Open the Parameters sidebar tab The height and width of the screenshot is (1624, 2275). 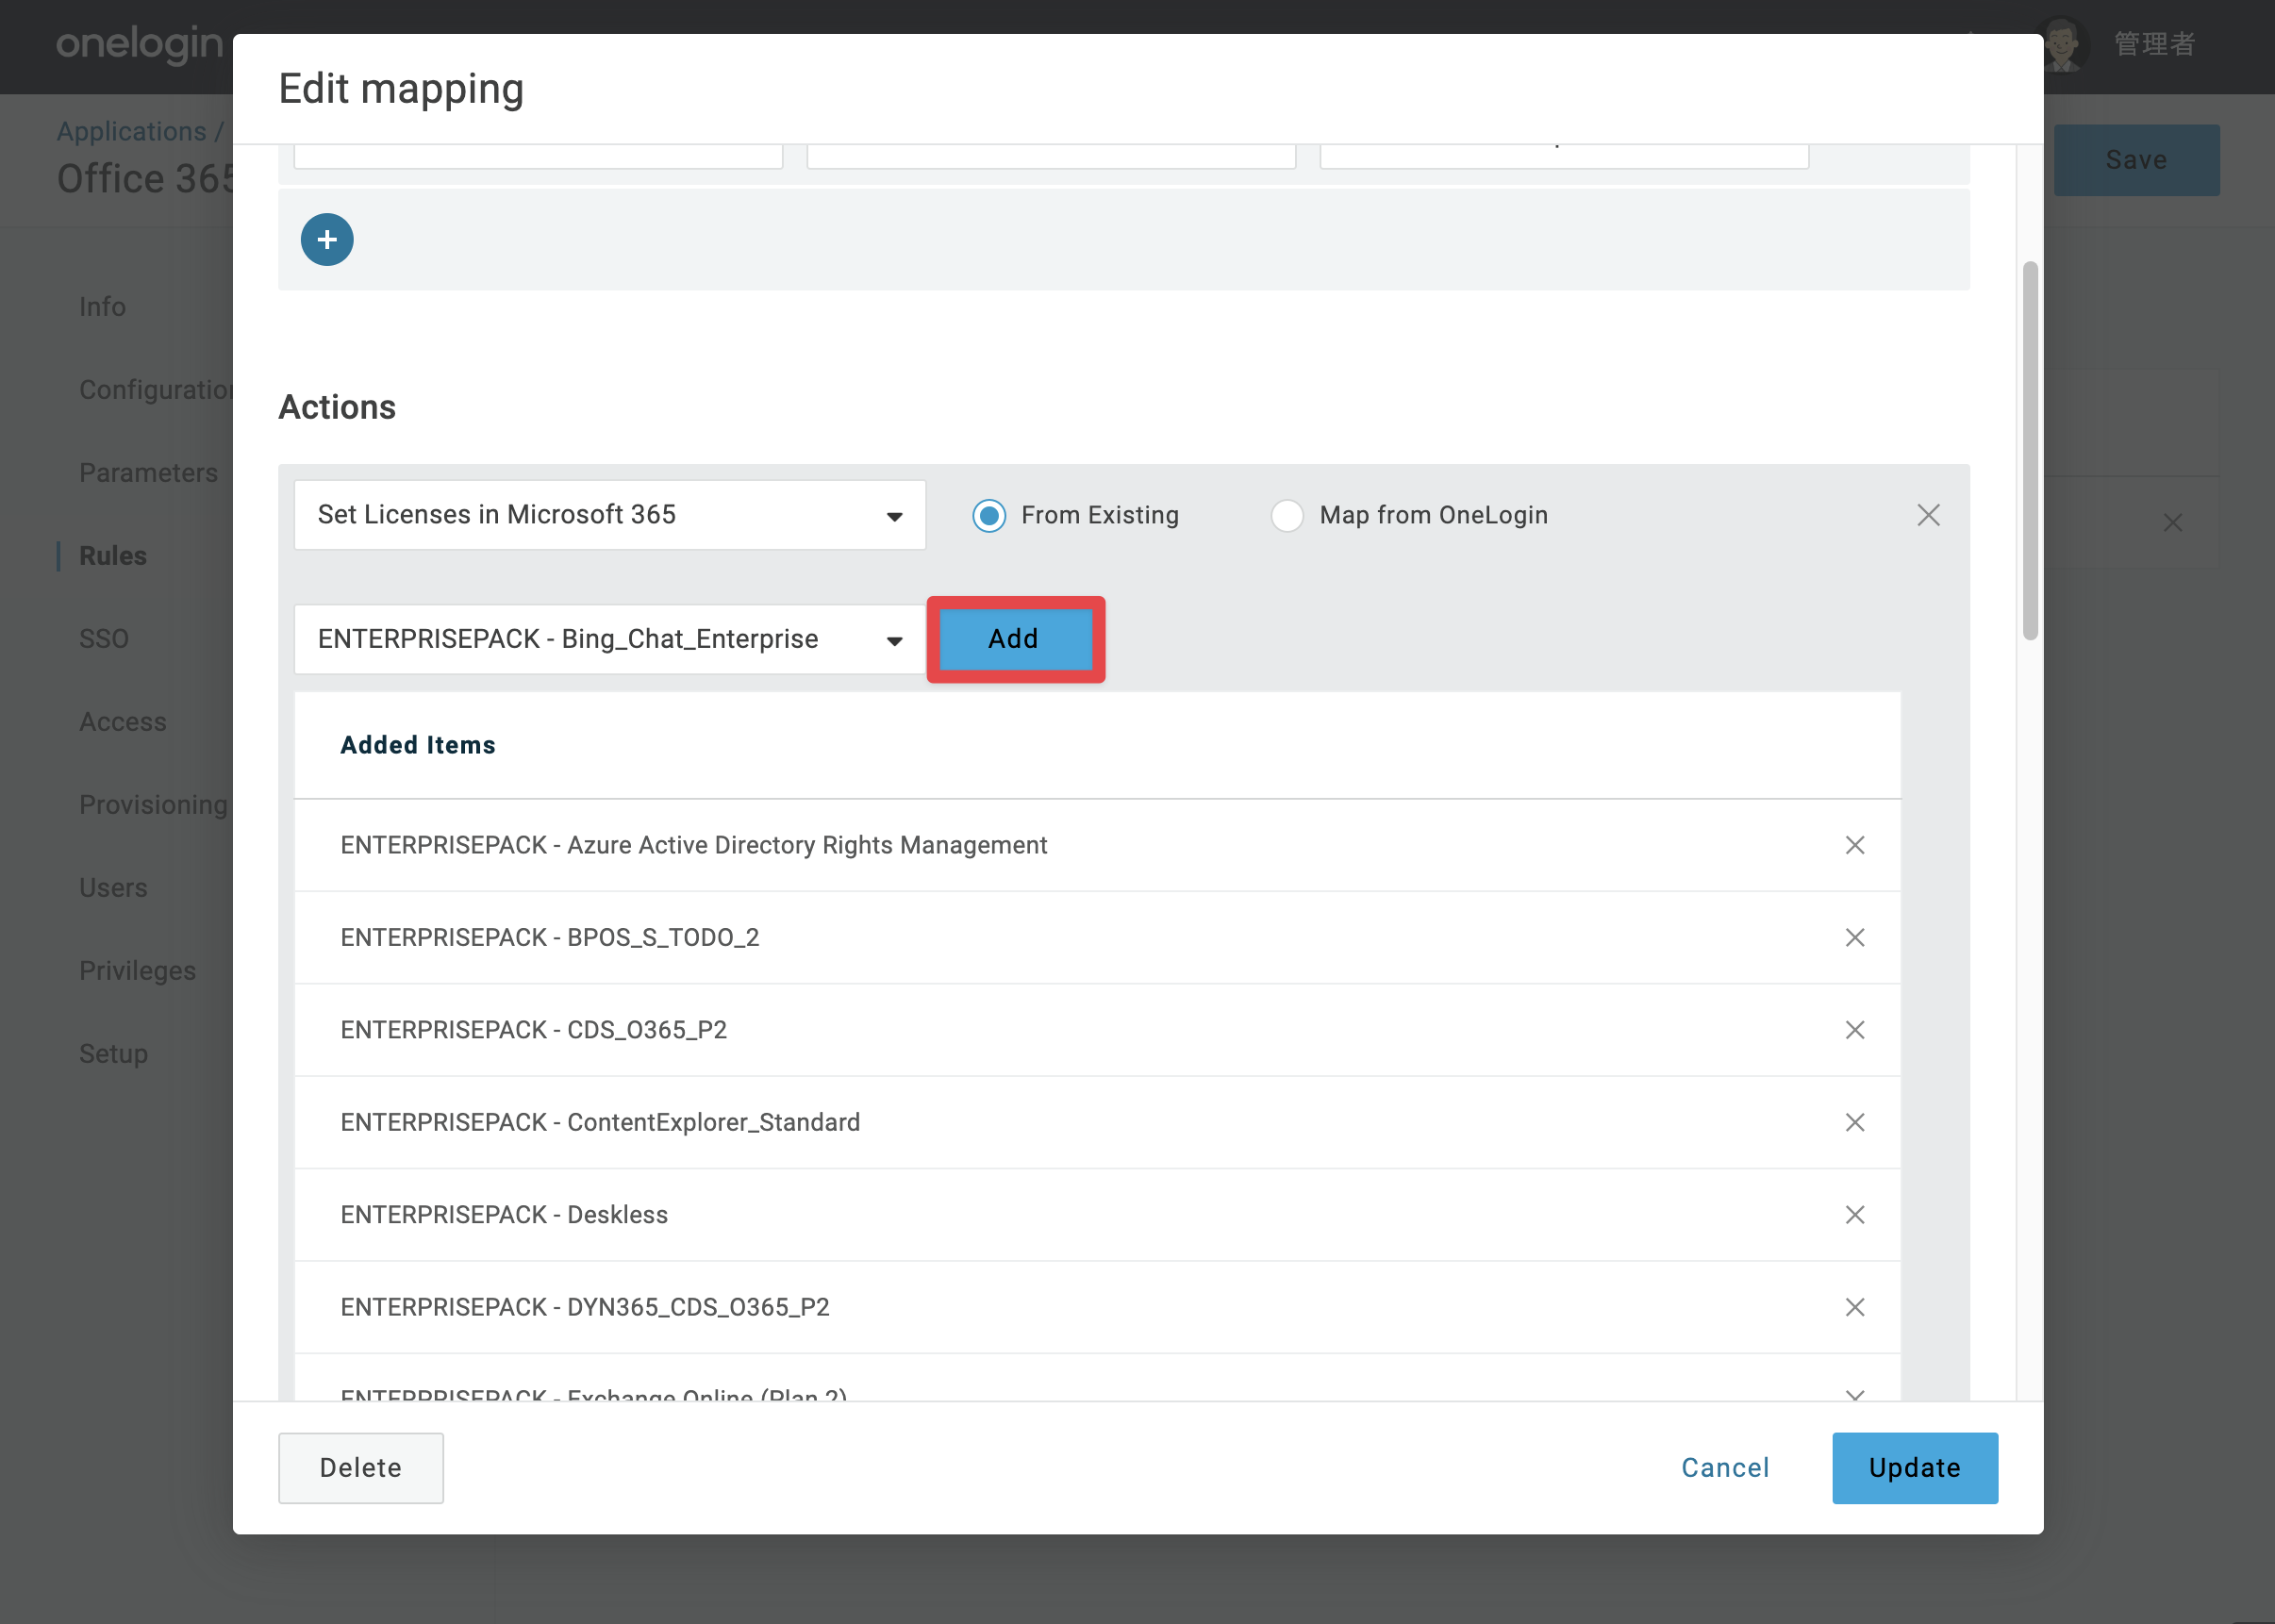point(148,473)
